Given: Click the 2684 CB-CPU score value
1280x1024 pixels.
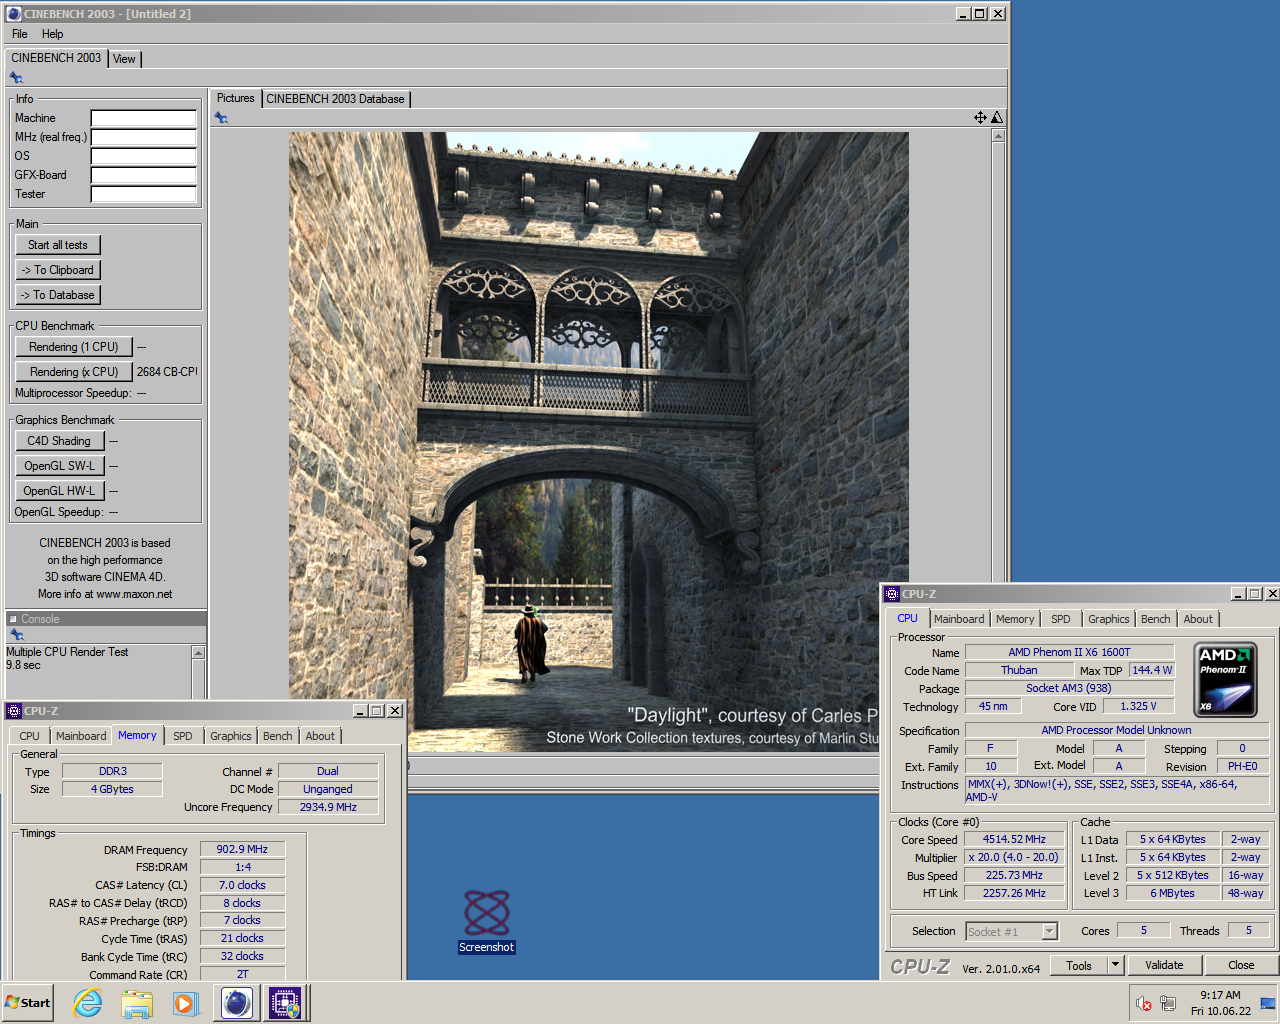Looking at the screenshot, I should 167,372.
